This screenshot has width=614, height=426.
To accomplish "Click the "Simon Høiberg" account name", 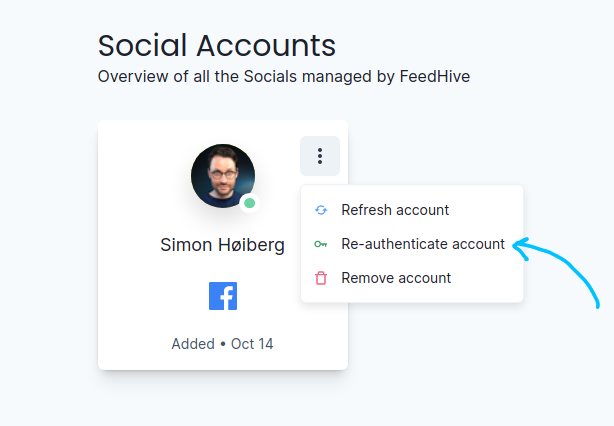I will (222, 245).
